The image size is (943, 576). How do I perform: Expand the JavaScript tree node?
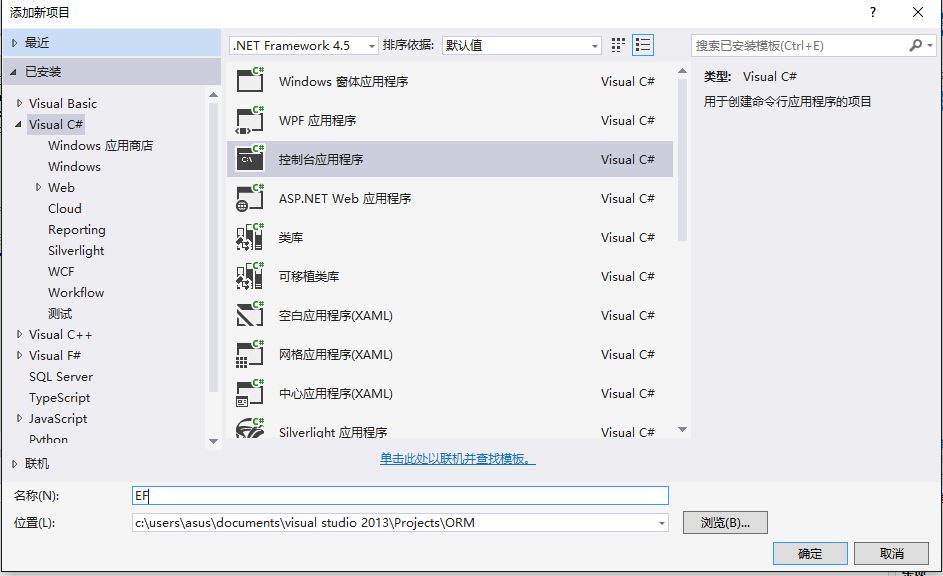[19, 418]
